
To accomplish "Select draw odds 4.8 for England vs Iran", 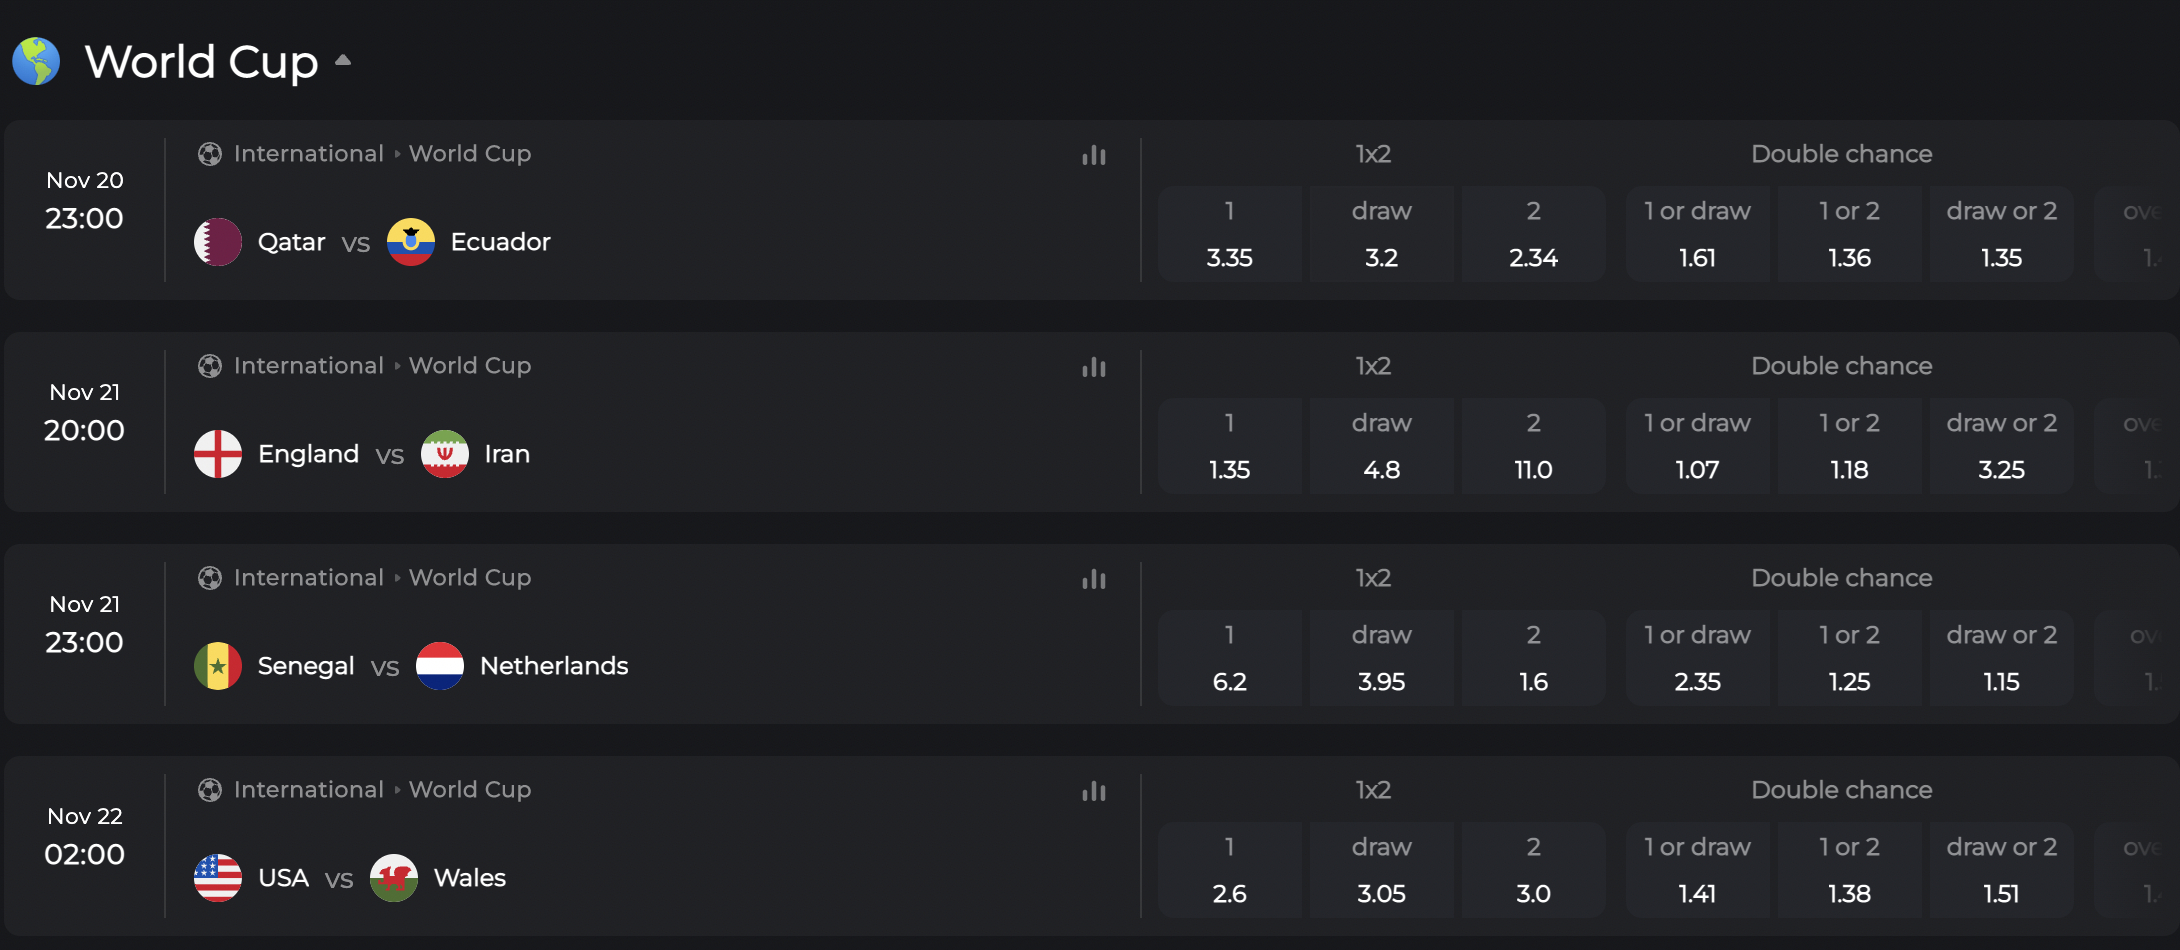I will (x=1382, y=446).
